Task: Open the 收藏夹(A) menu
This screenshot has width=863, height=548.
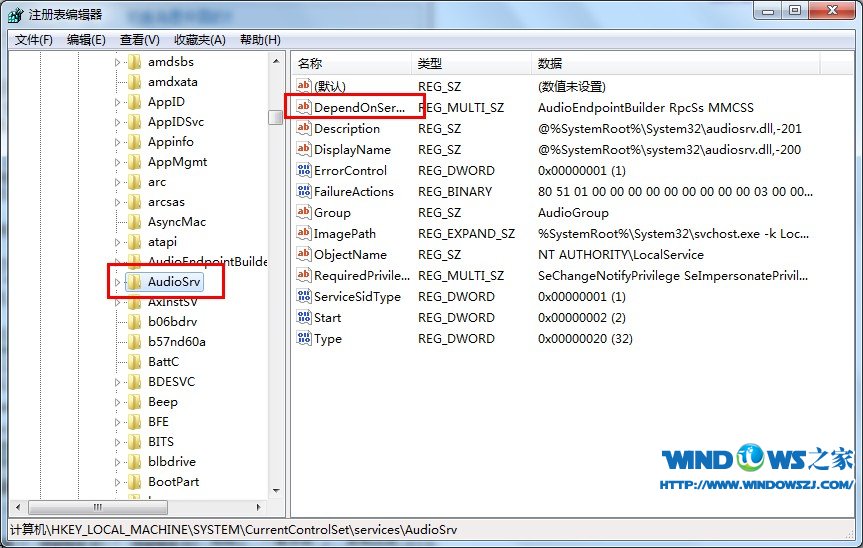Action: (x=199, y=40)
